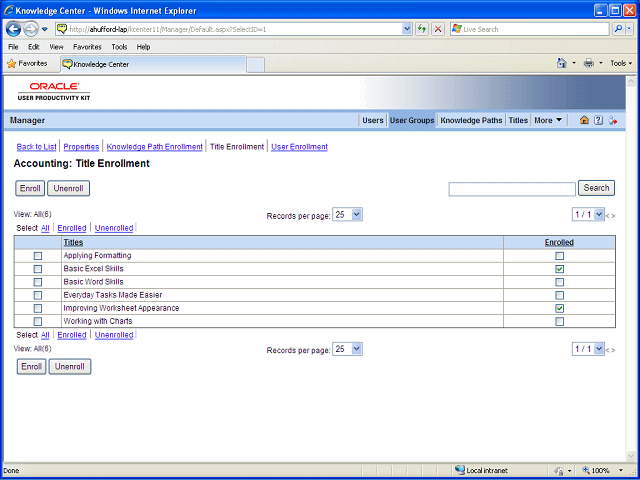The image size is (640, 480).
Task: Open the recent pages dropdown arrow
Action: click(45, 29)
